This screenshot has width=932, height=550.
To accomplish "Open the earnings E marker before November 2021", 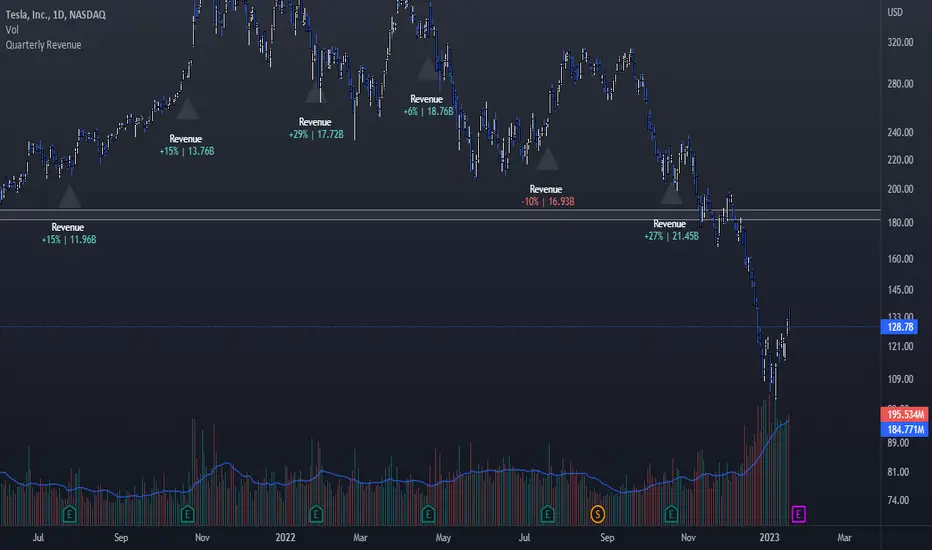I will [187, 514].
